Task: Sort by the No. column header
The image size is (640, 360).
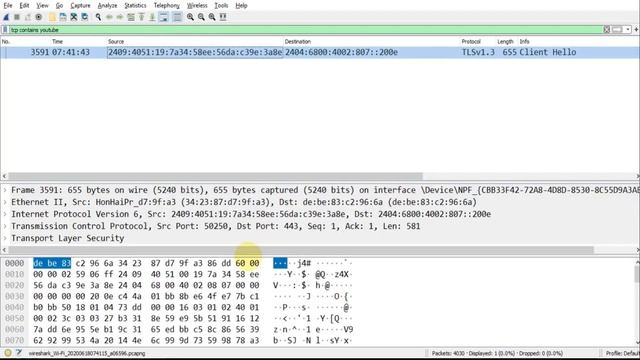Action: (x=6, y=42)
